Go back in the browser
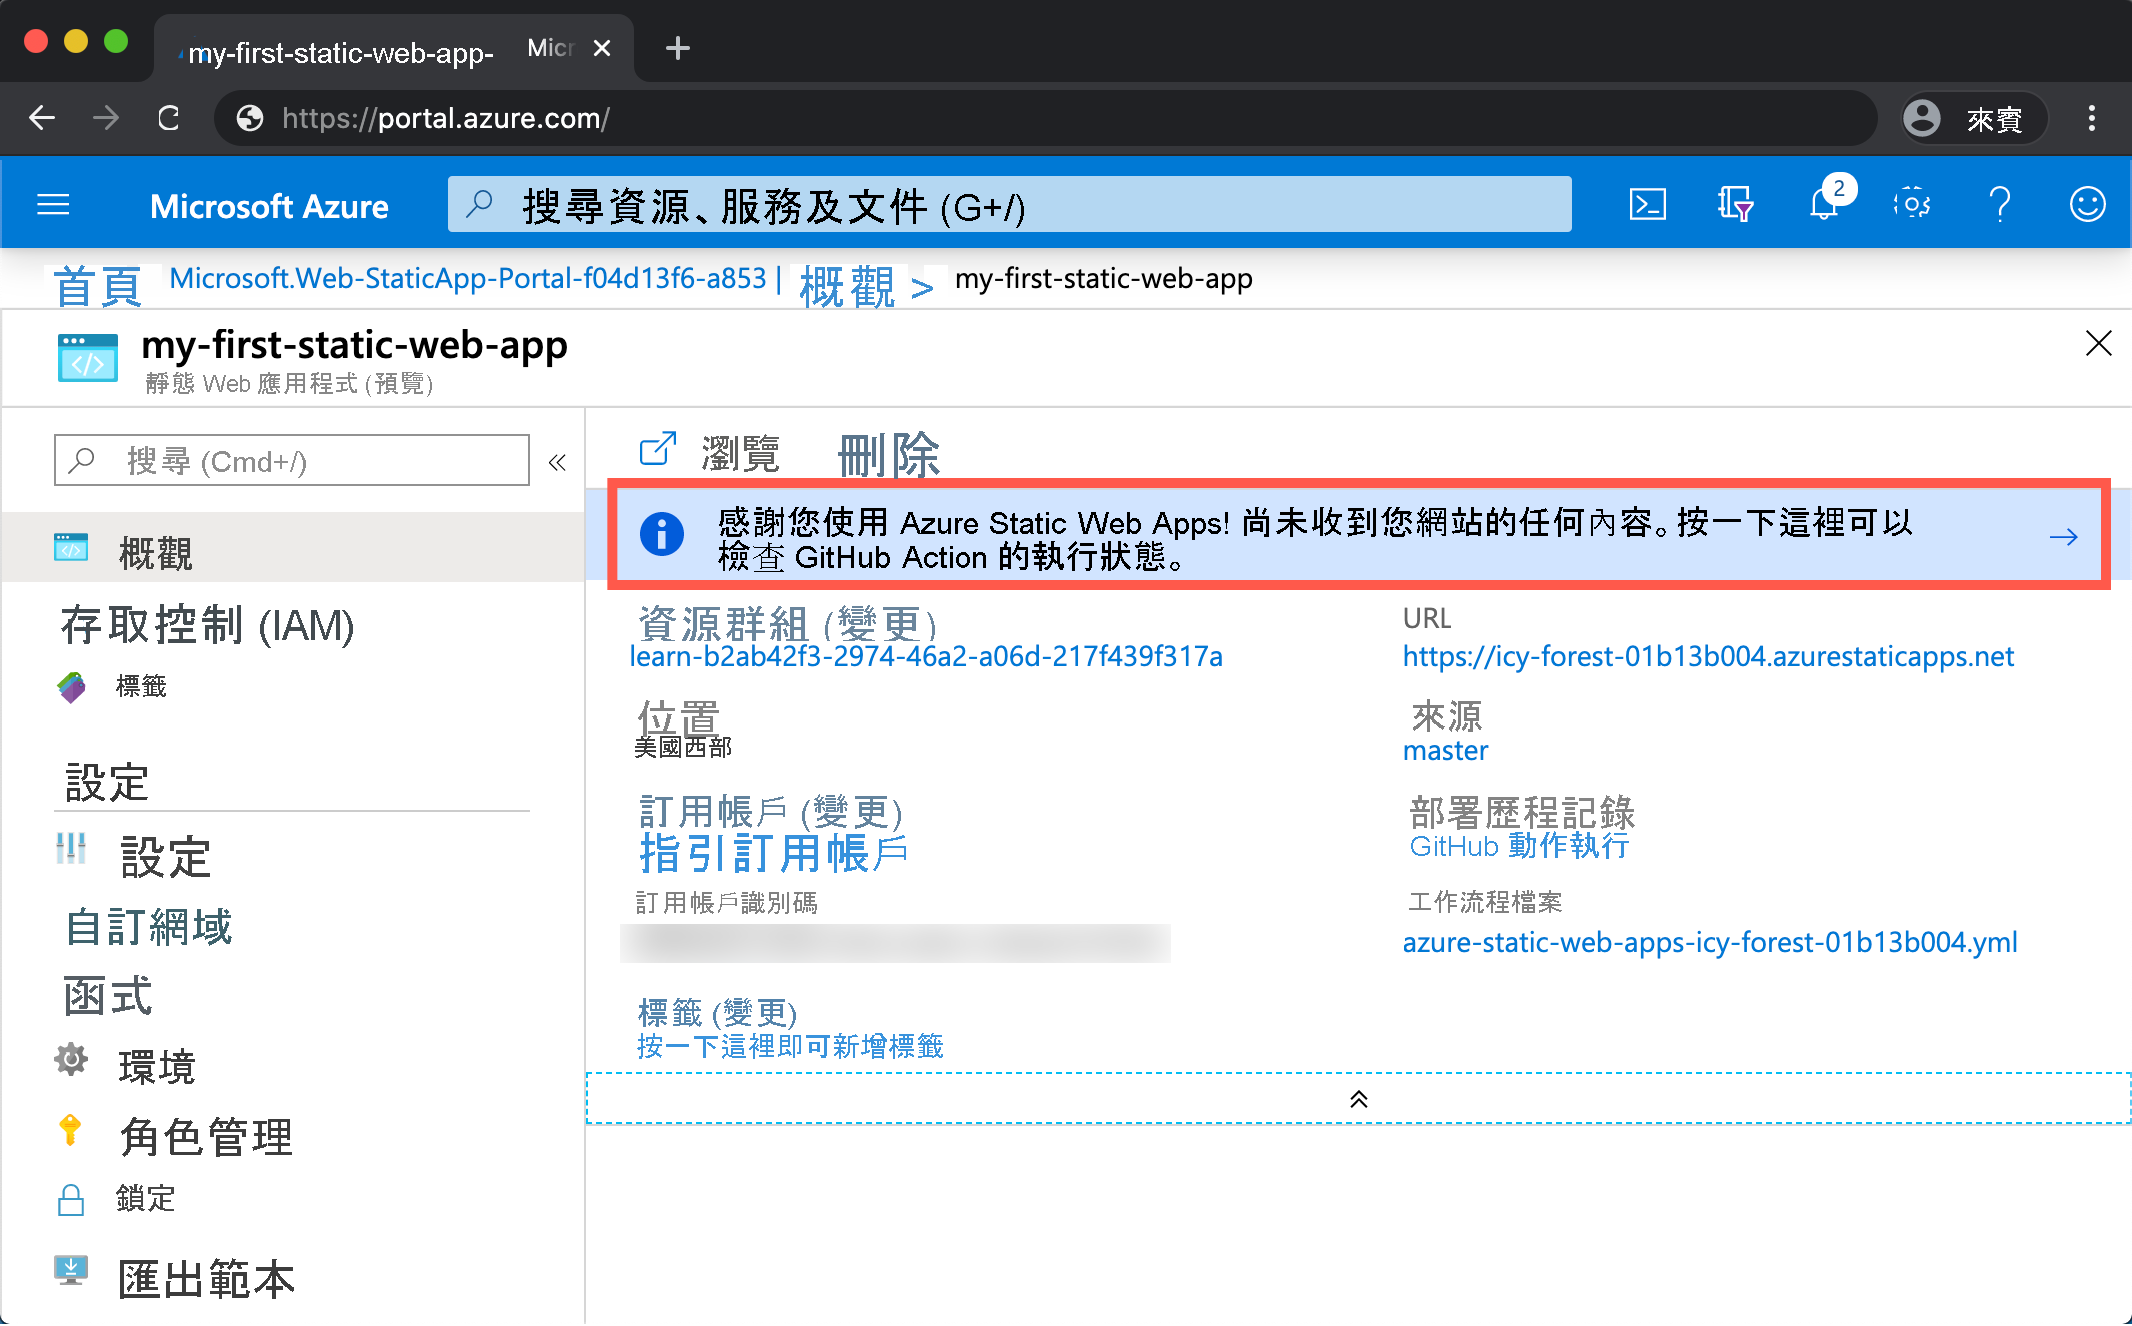This screenshot has height=1326, width=2132. [42, 118]
